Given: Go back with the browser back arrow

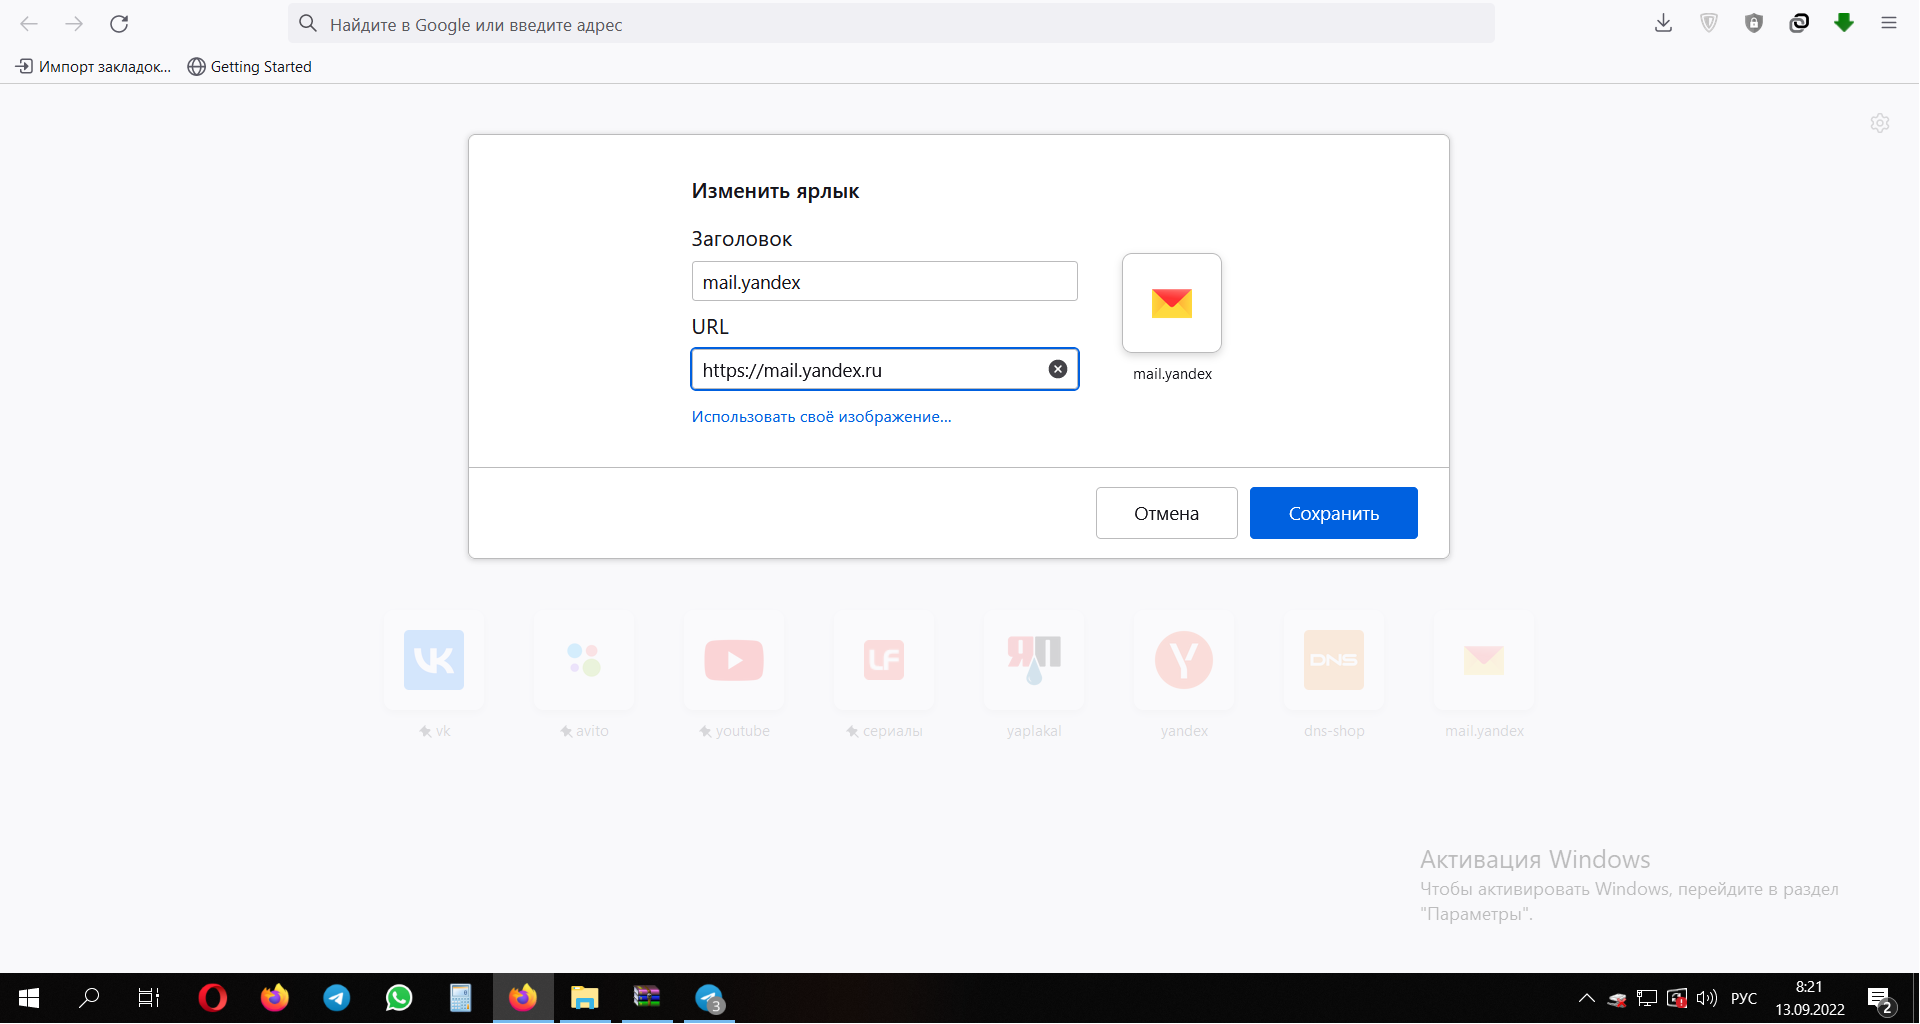Looking at the screenshot, I should click(29, 24).
